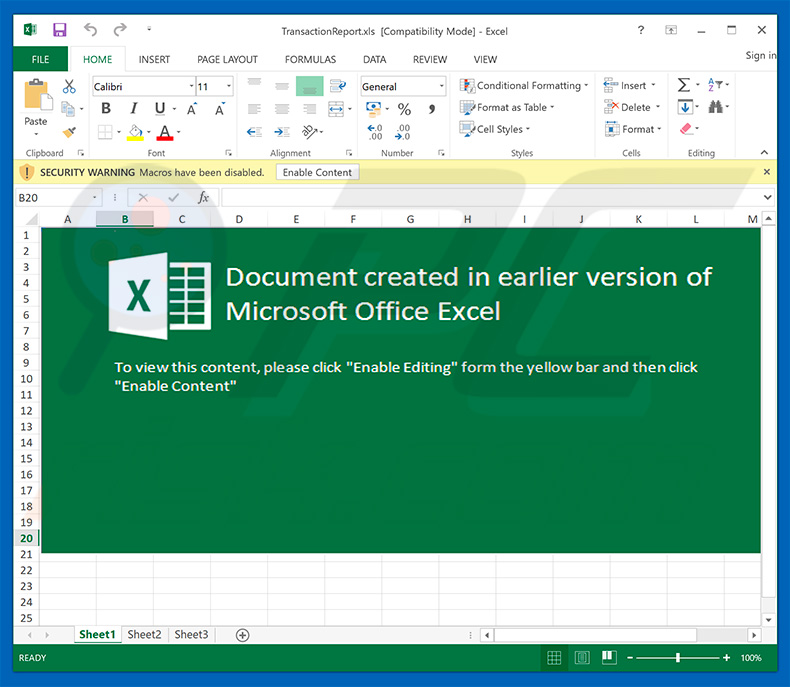
Task: Toggle Underline formatting
Action: pos(160,109)
